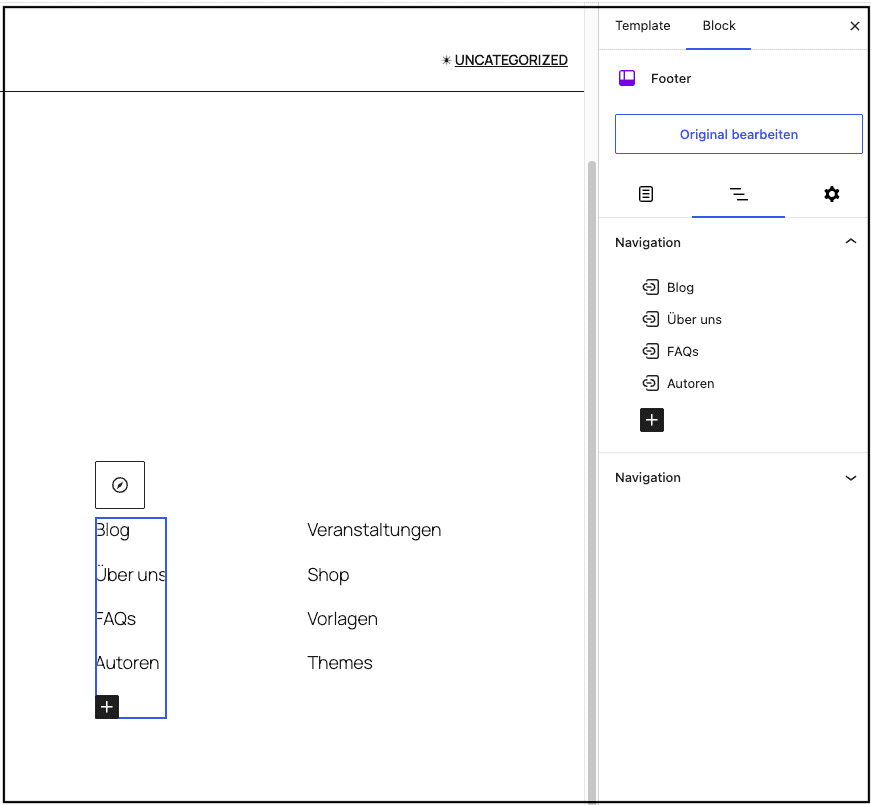Click link icon beside sidebar Blog

click(x=650, y=287)
